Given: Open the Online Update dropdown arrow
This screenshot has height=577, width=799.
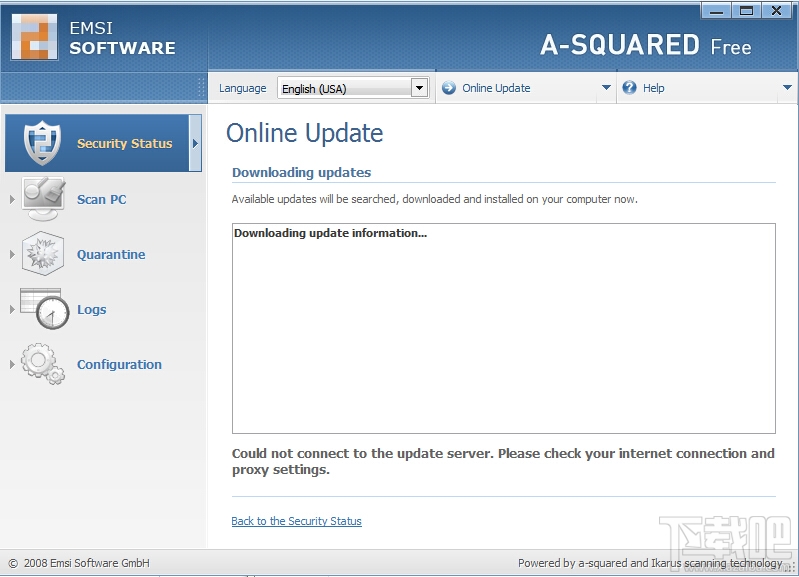Looking at the screenshot, I should coord(606,88).
